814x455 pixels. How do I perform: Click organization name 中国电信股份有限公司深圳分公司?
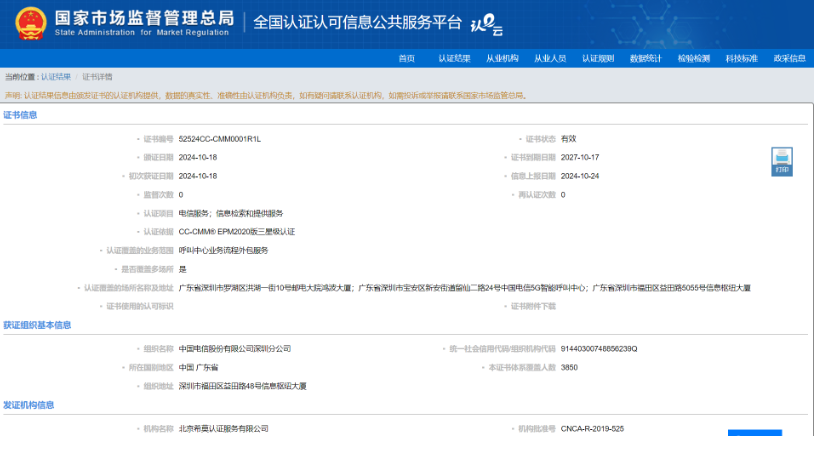235,349
